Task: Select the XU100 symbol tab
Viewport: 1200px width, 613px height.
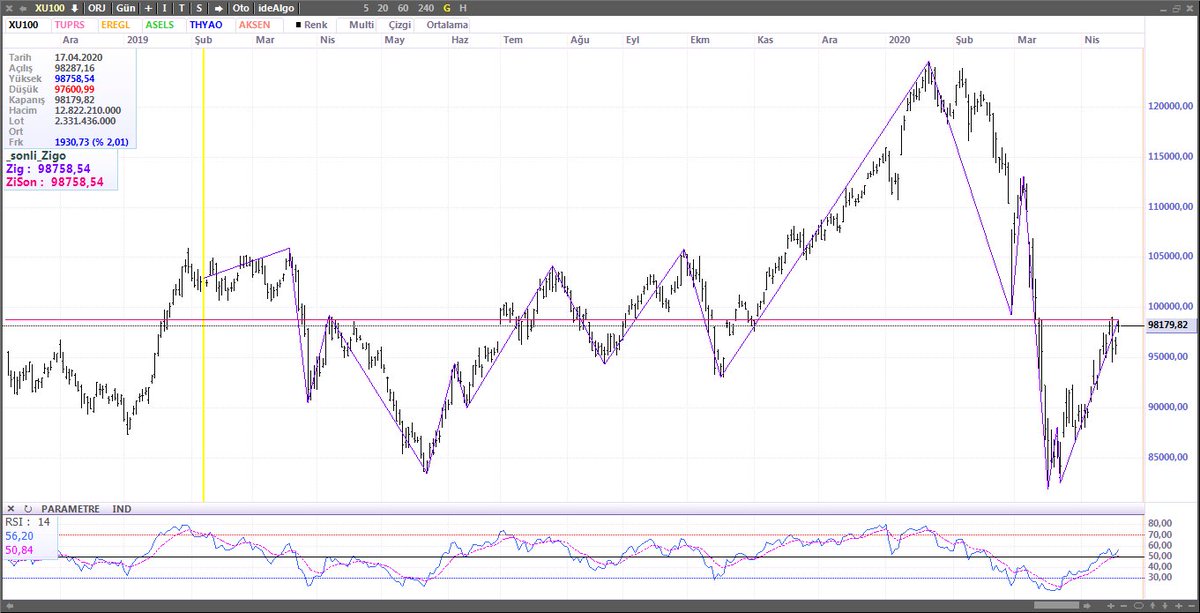Action: [24, 24]
